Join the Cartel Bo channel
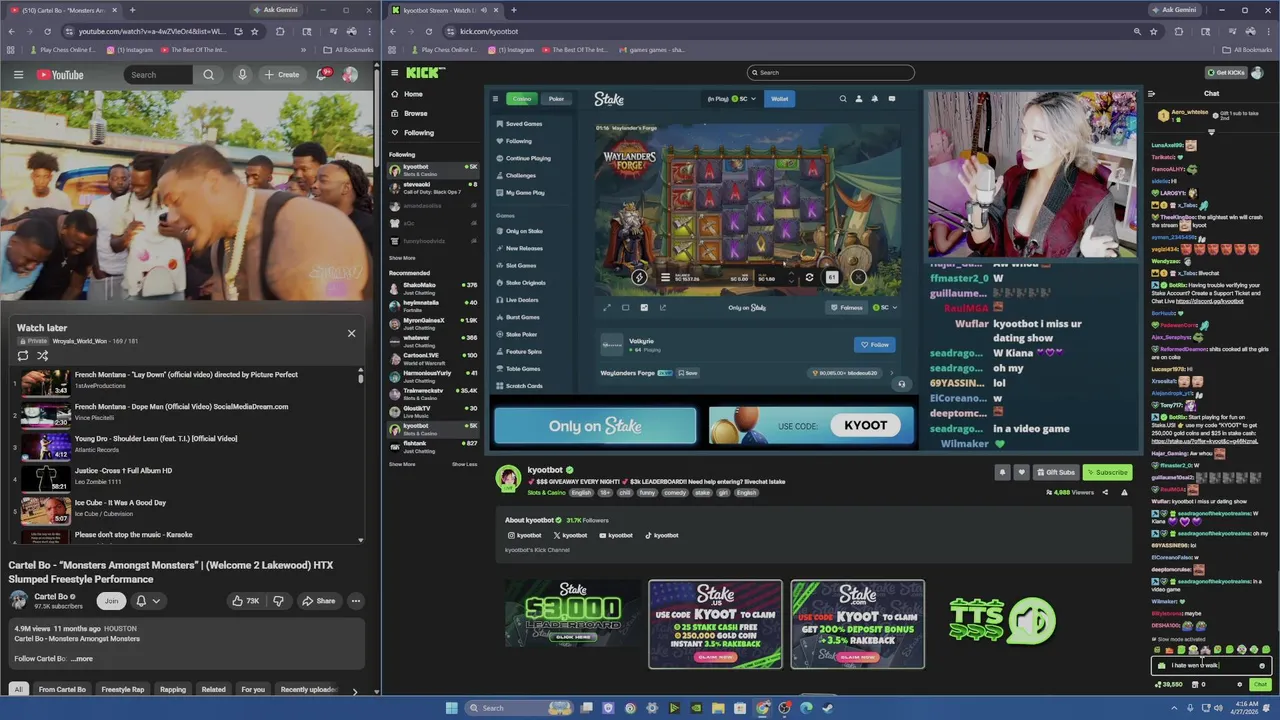 click(x=111, y=601)
